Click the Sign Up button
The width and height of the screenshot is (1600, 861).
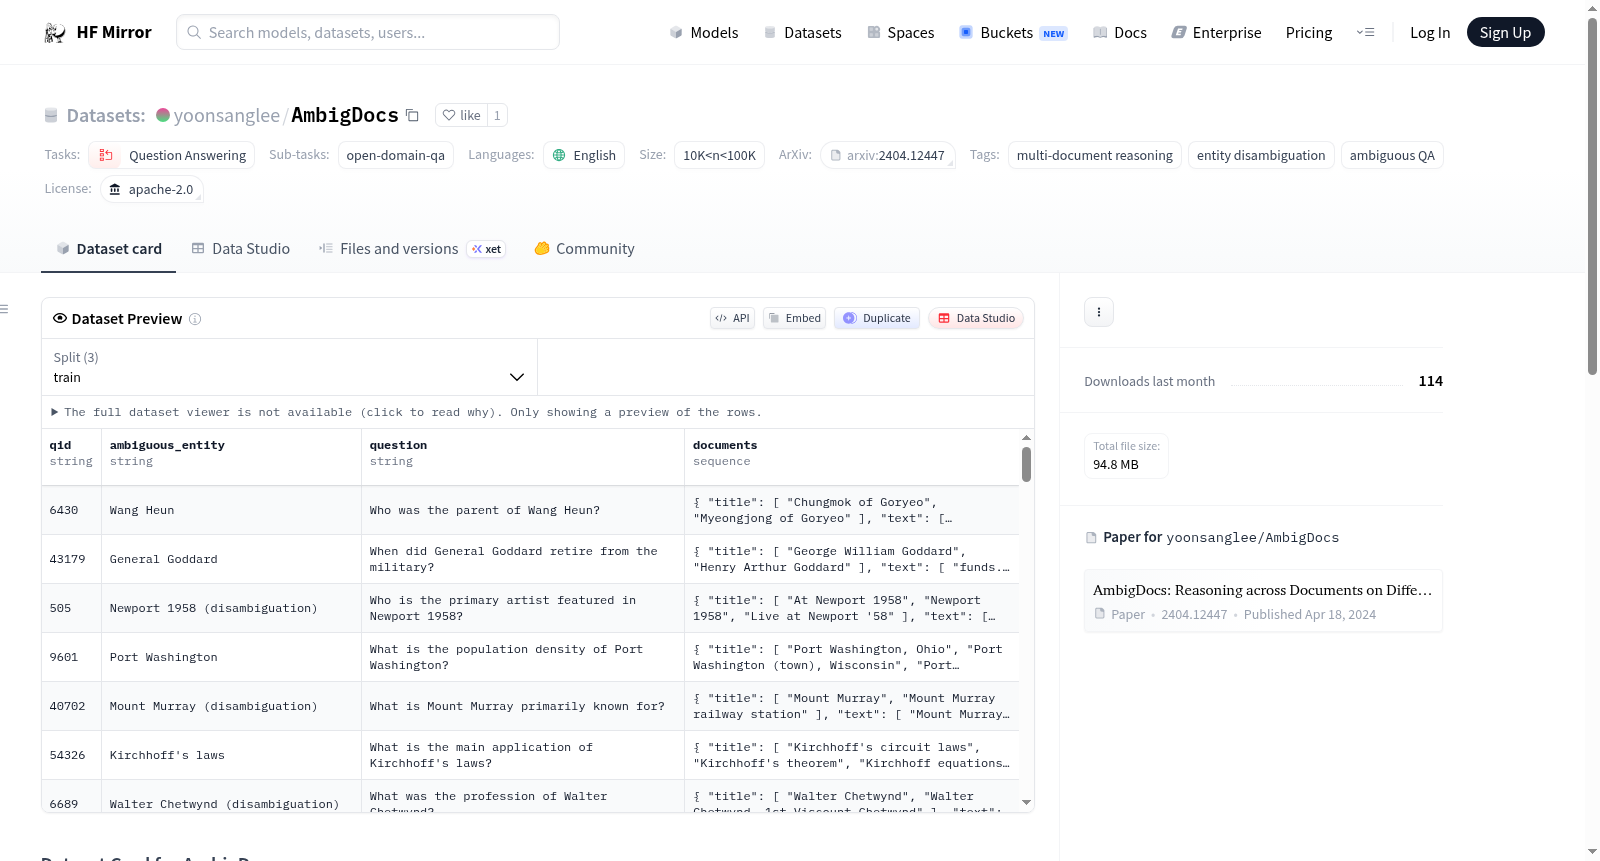(1505, 33)
